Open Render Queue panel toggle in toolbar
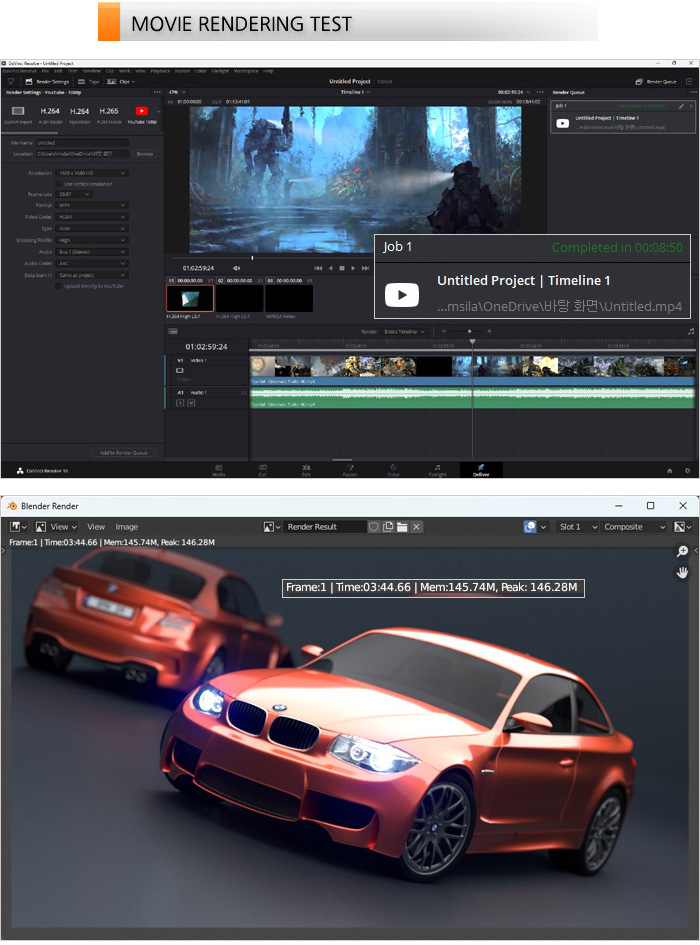 (x=656, y=81)
